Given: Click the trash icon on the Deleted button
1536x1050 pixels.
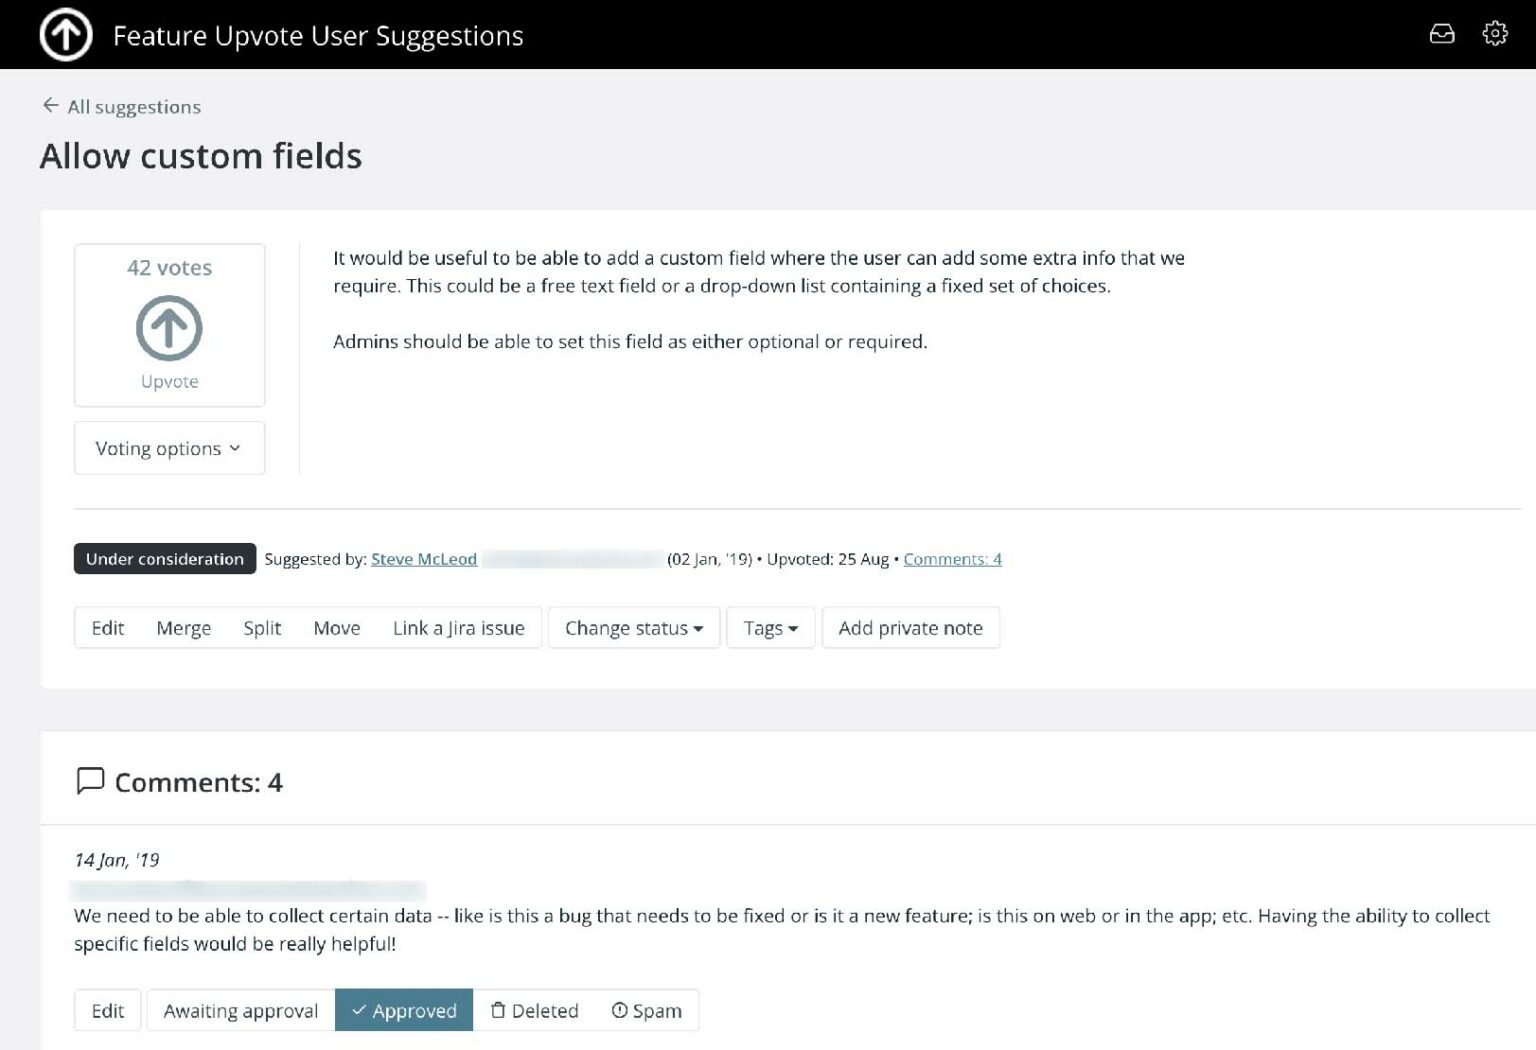Looking at the screenshot, I should 499,1010.
